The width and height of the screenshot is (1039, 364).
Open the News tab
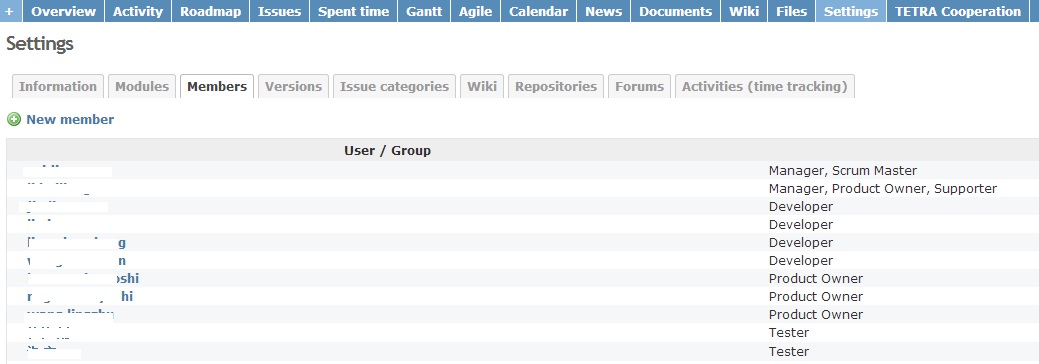[x=603, y=11]
